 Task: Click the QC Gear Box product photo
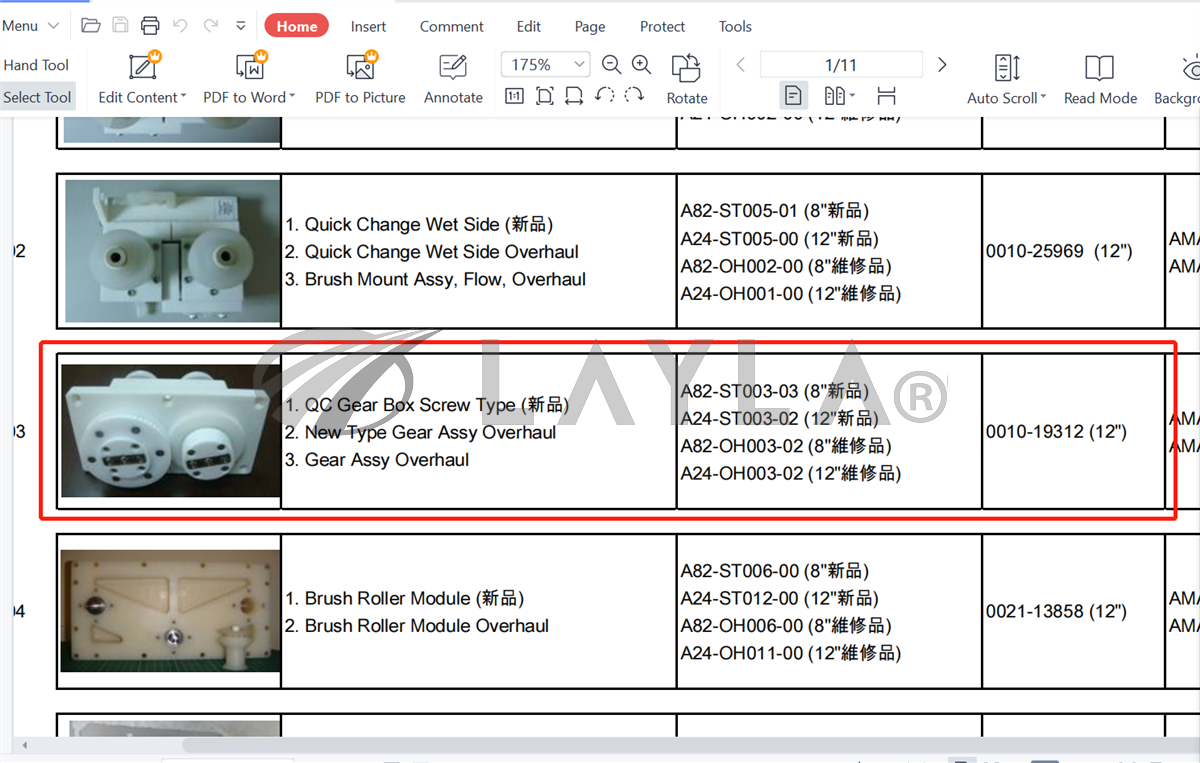tap(171, 431)
